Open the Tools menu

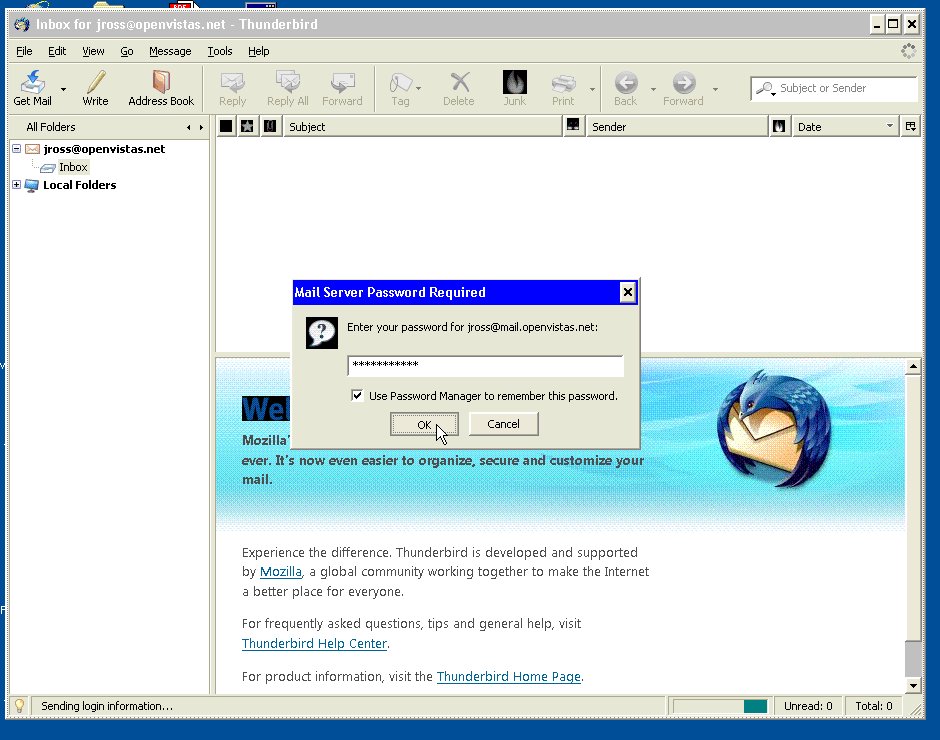220,51
